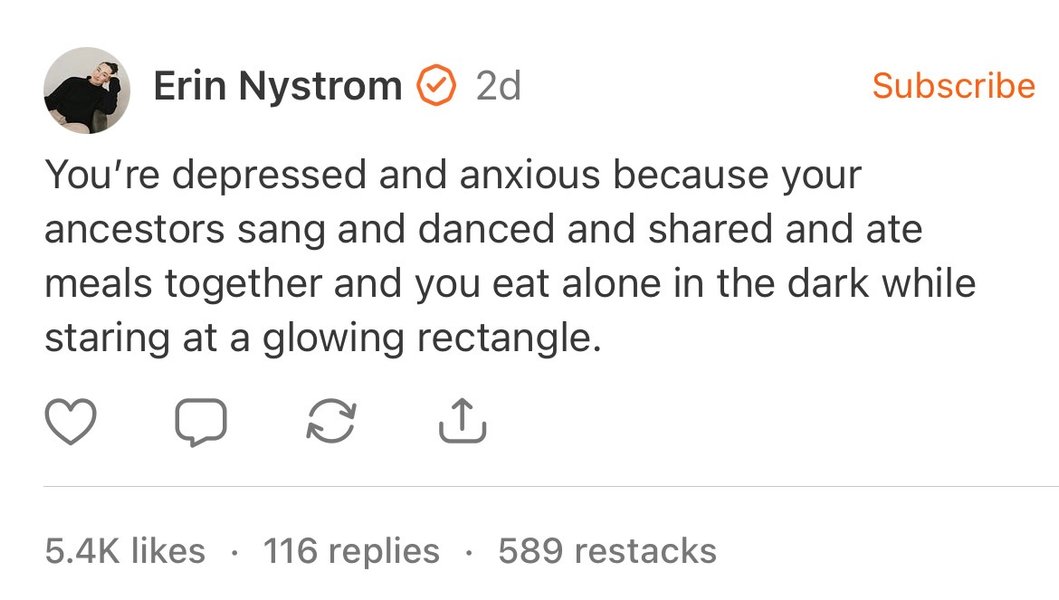The width and height of the screenshot is (1059, 600).
Task: Click "meals together" in the post text
Action: (x=183, y=284)
